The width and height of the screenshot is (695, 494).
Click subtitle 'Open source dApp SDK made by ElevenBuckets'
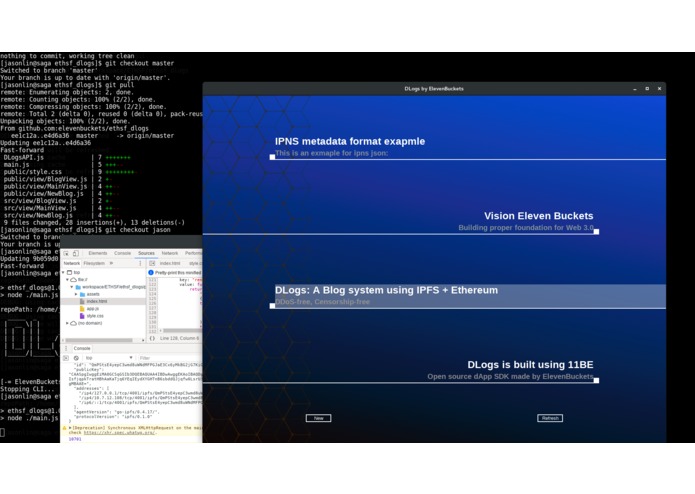(x=510, y=377)
